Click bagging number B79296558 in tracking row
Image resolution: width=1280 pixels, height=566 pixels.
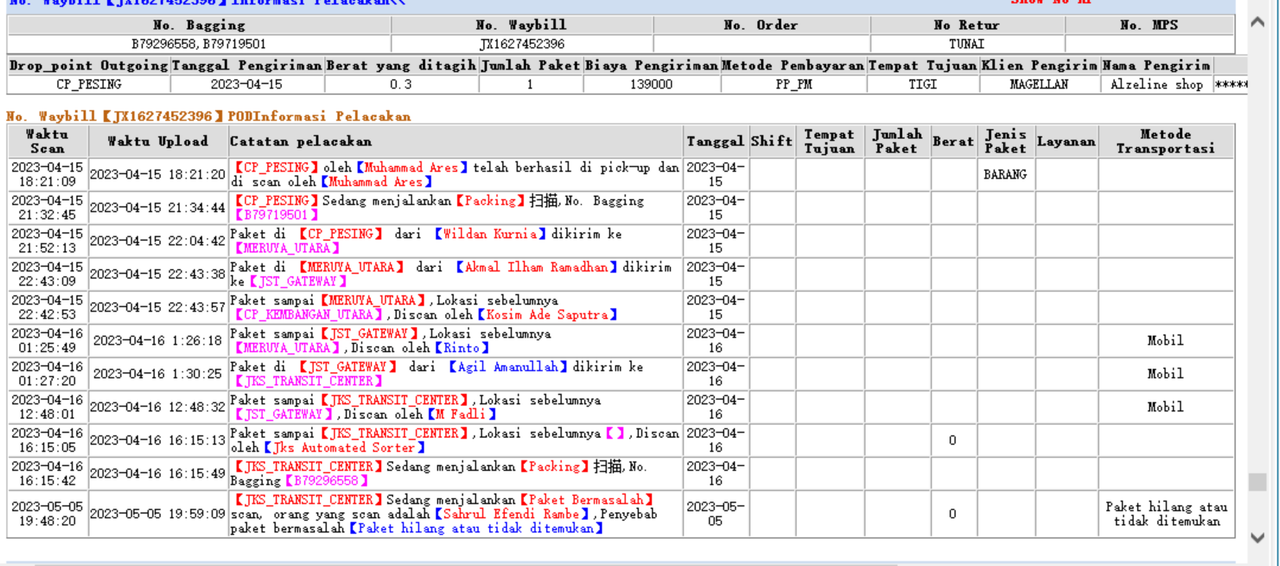coord(325,481)
